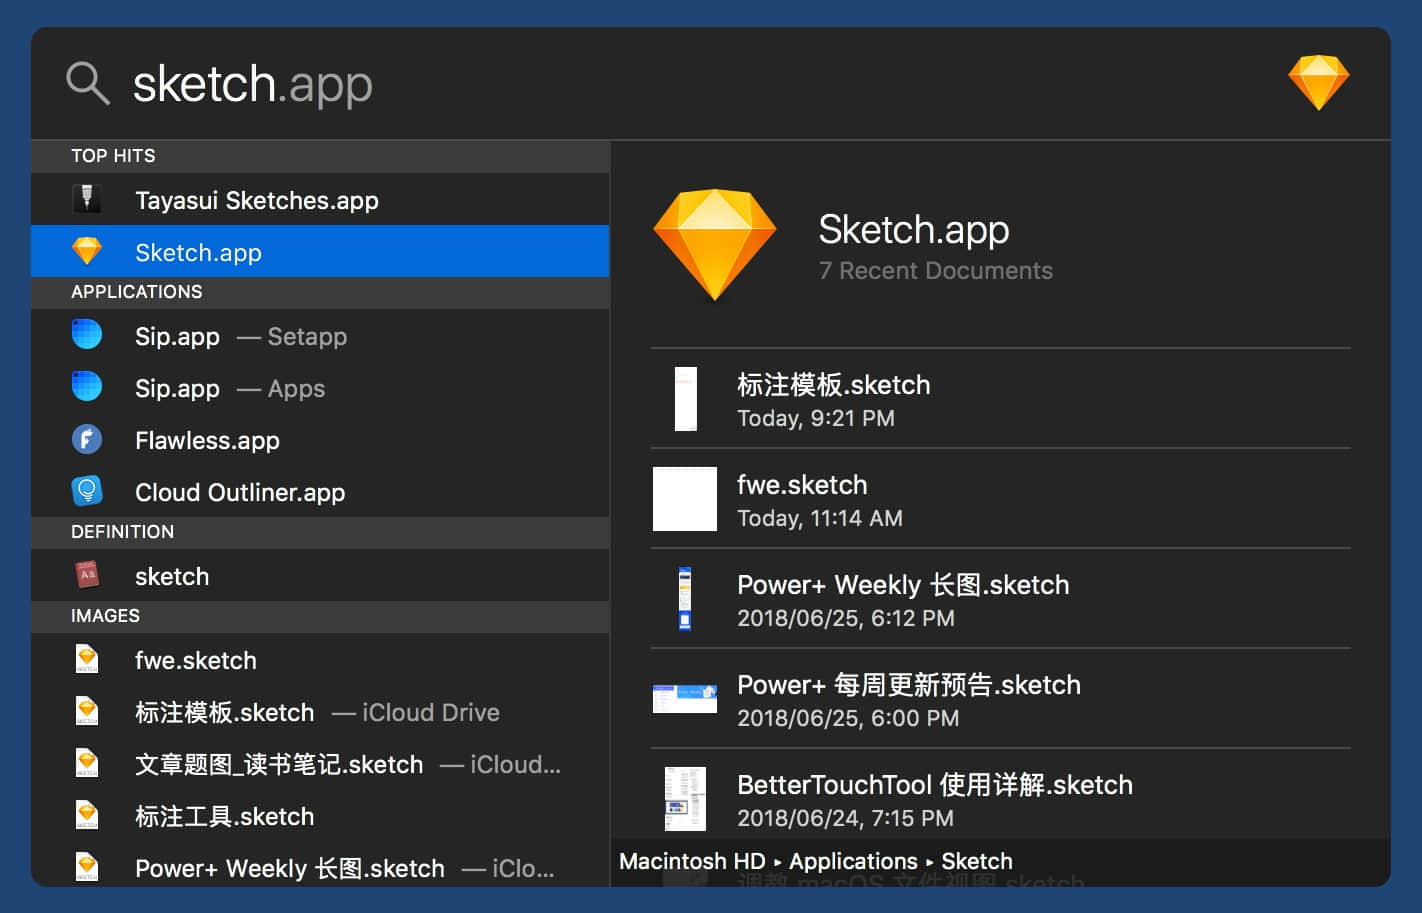The height and width of the screenshot is (913, 1422).
Task: Click the Sketch diamond icon in search bar
Action: click(x=1318, y=82)
